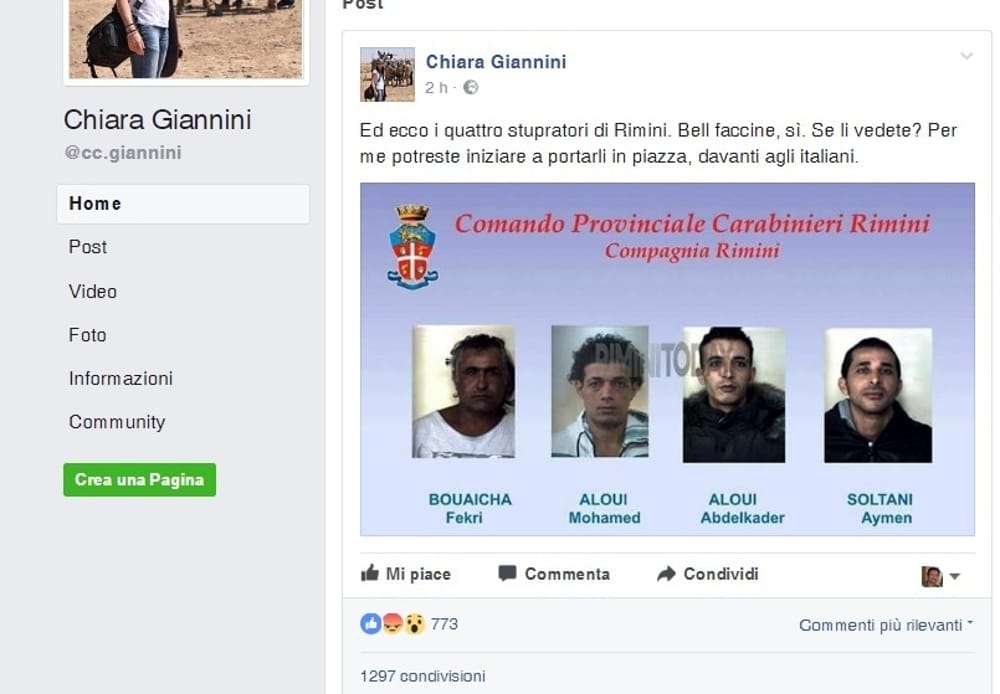Open Chiara Giannini post author link
Viewport: 1000px width, 694px height.
click(496, 62)
